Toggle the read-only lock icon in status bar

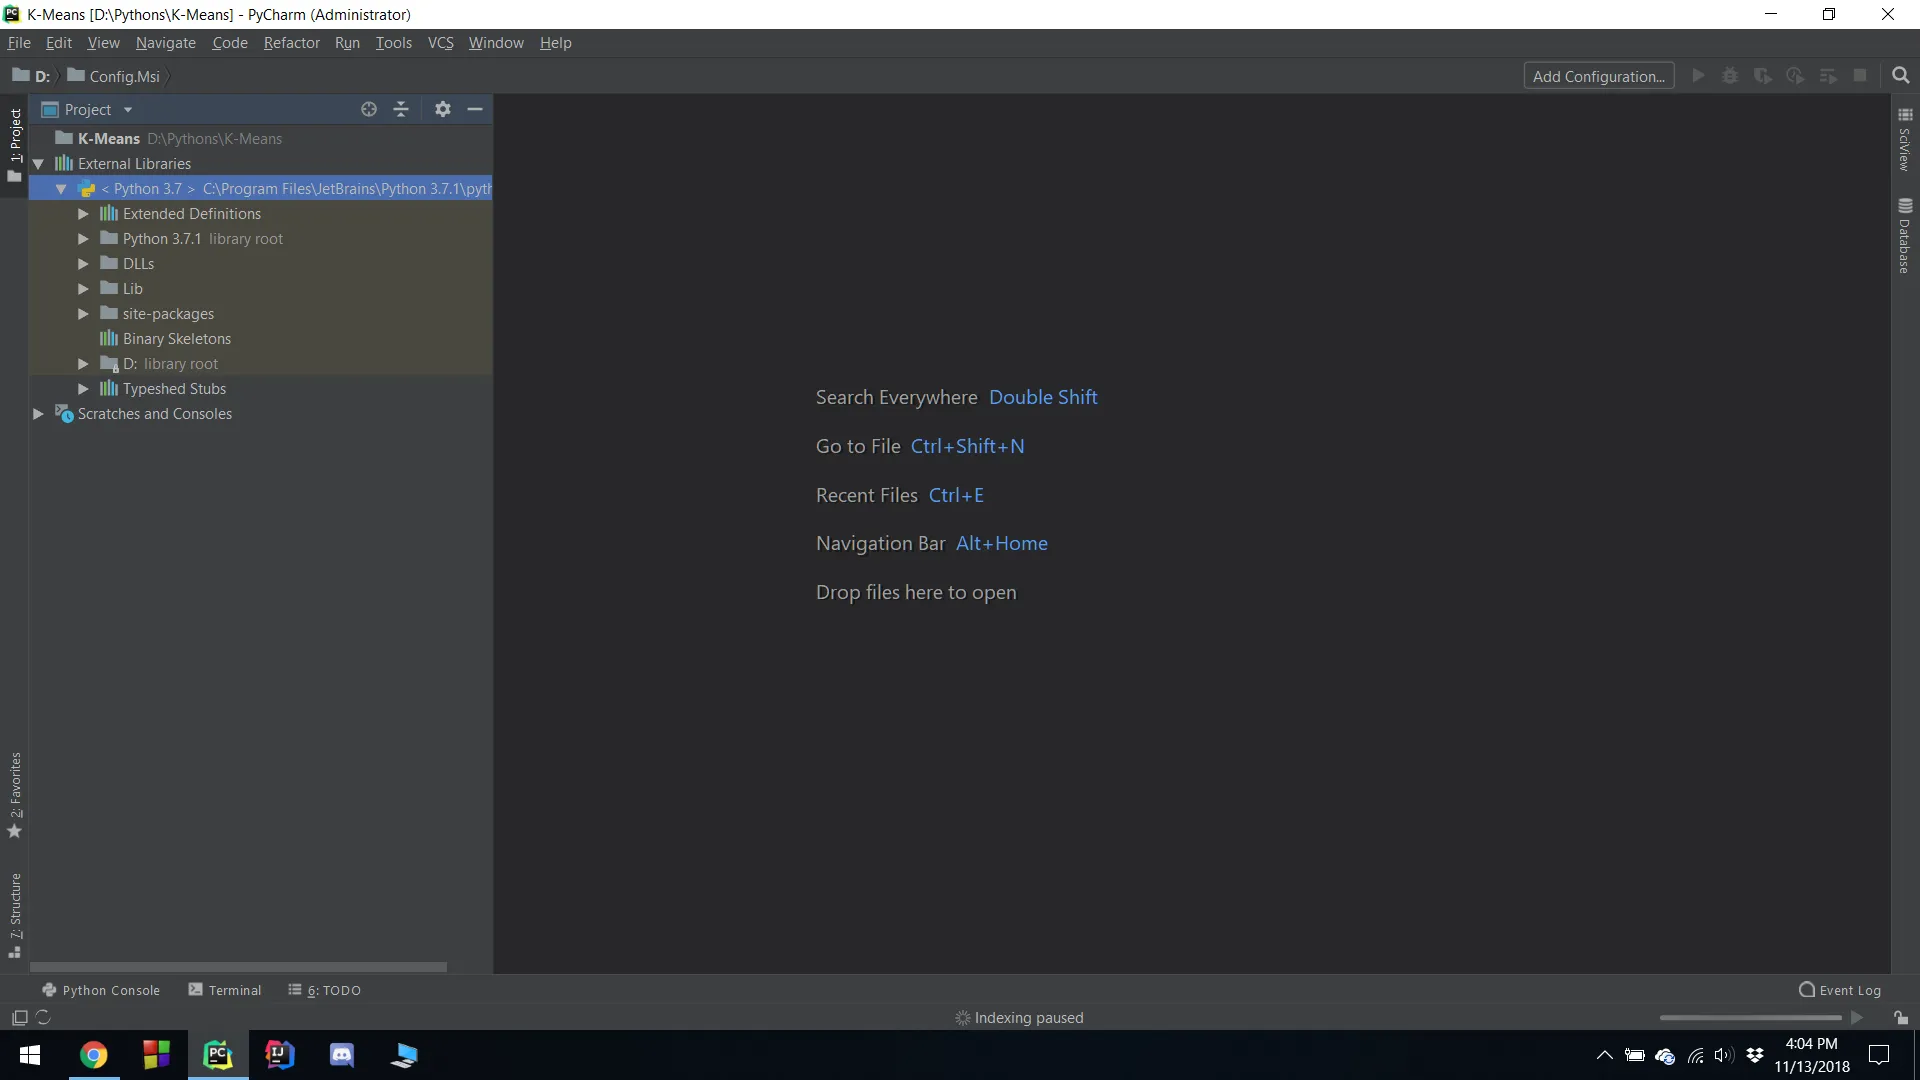(1900, 1018)
